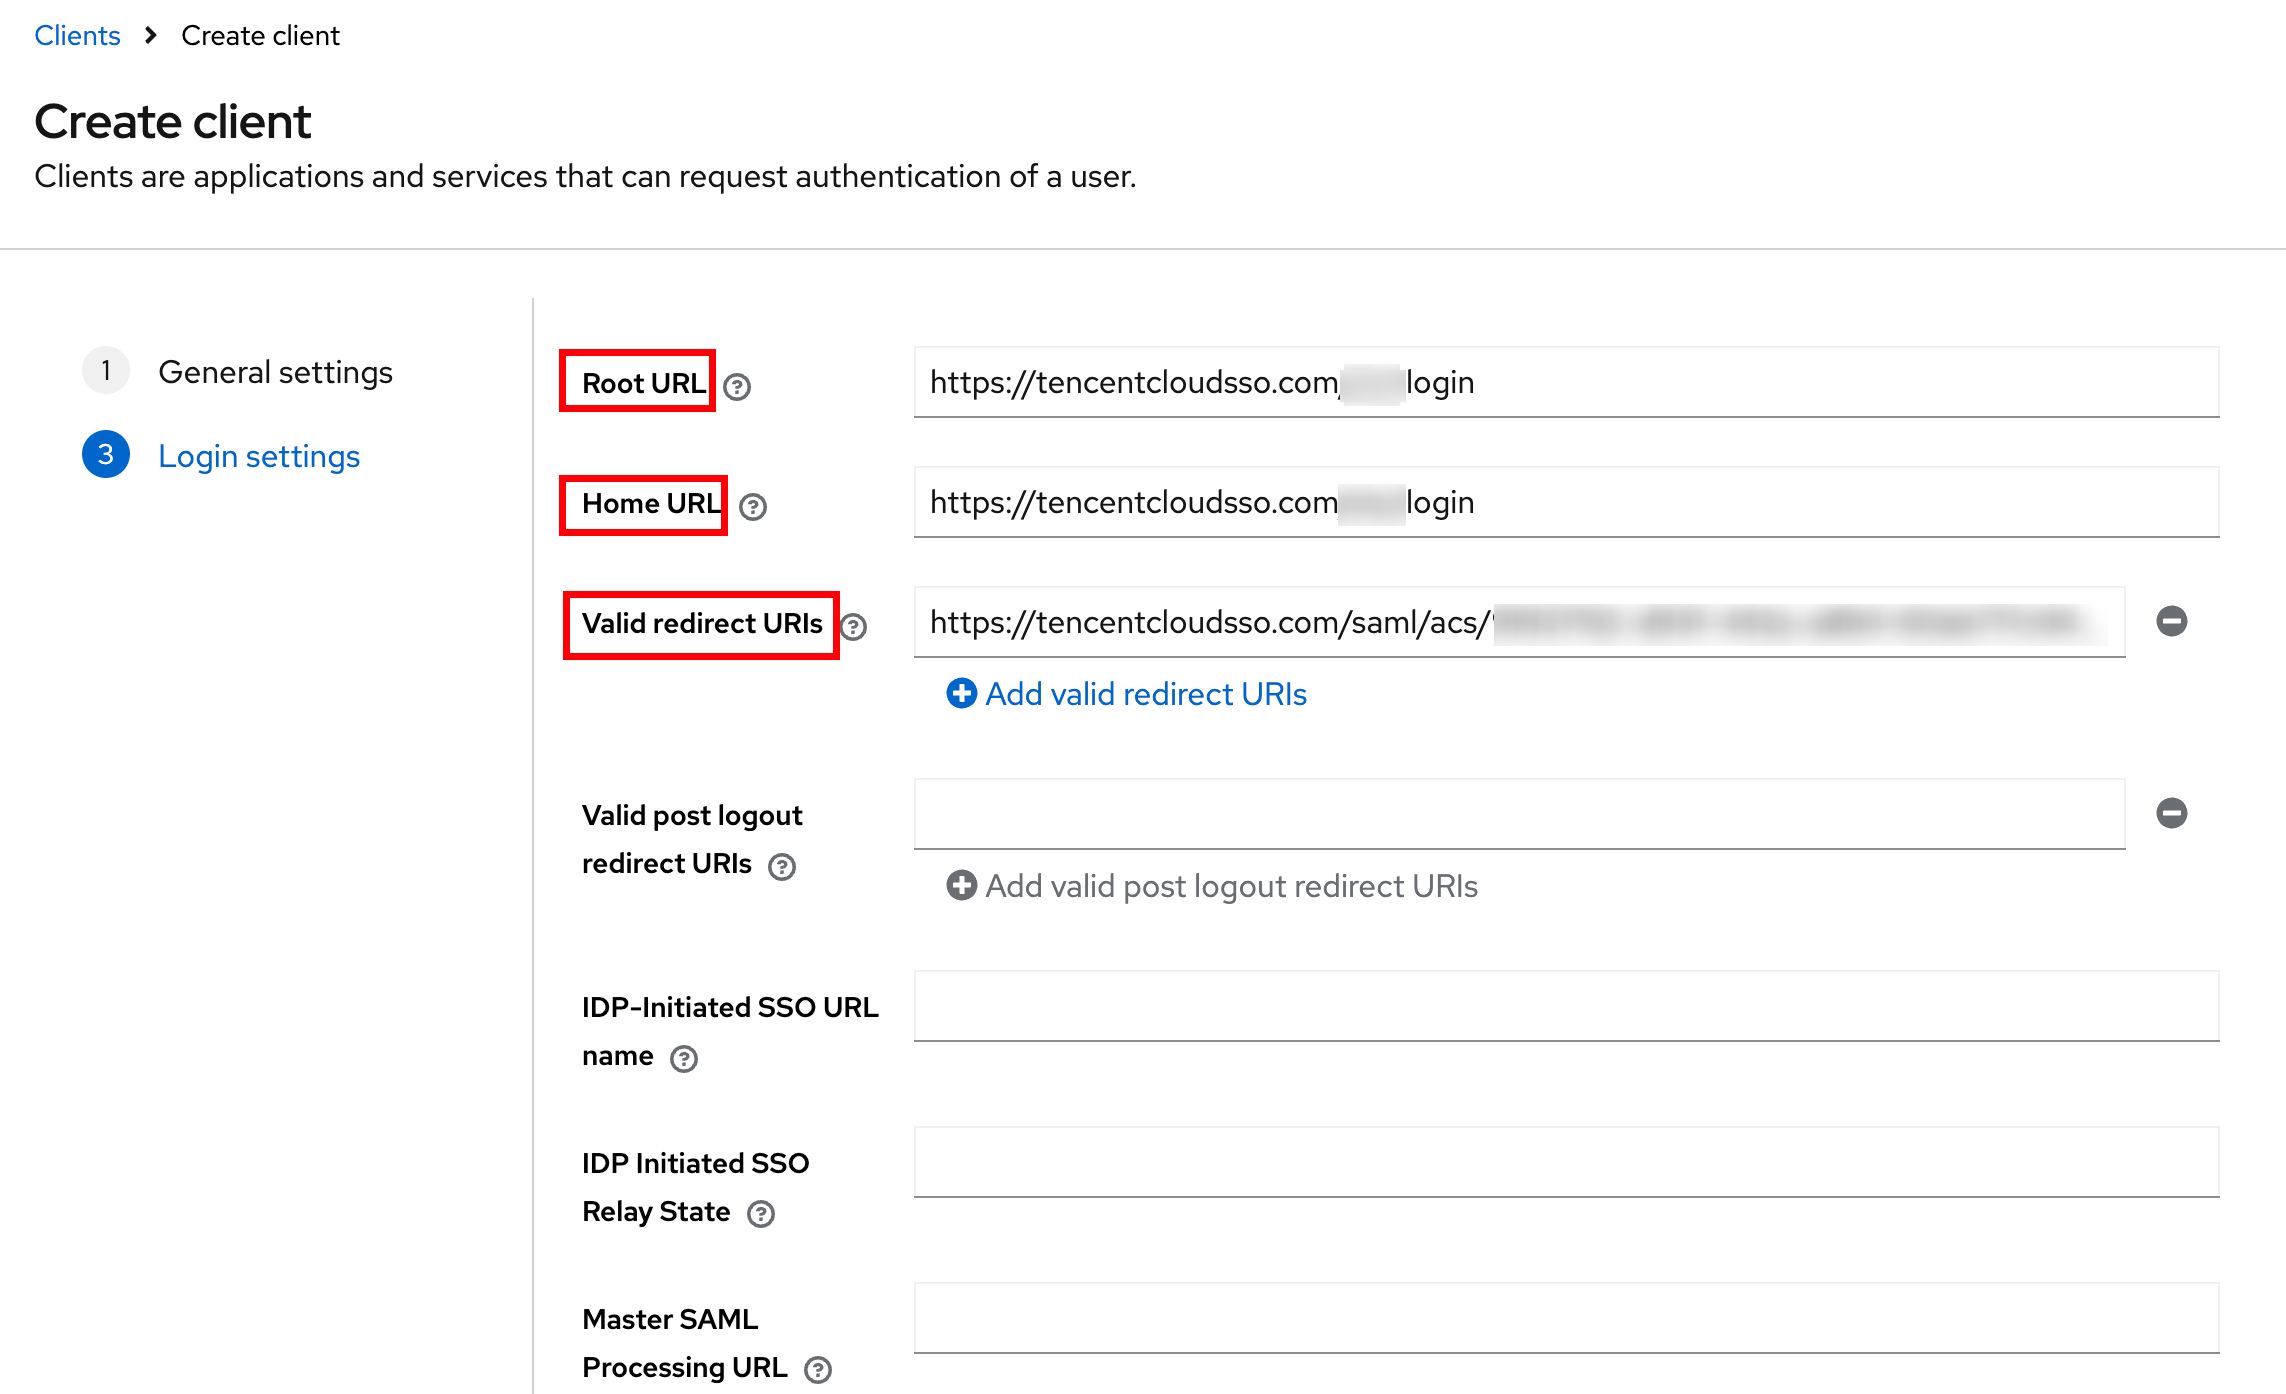Show help for Valid post logout redirect URIs

point(782,867)
